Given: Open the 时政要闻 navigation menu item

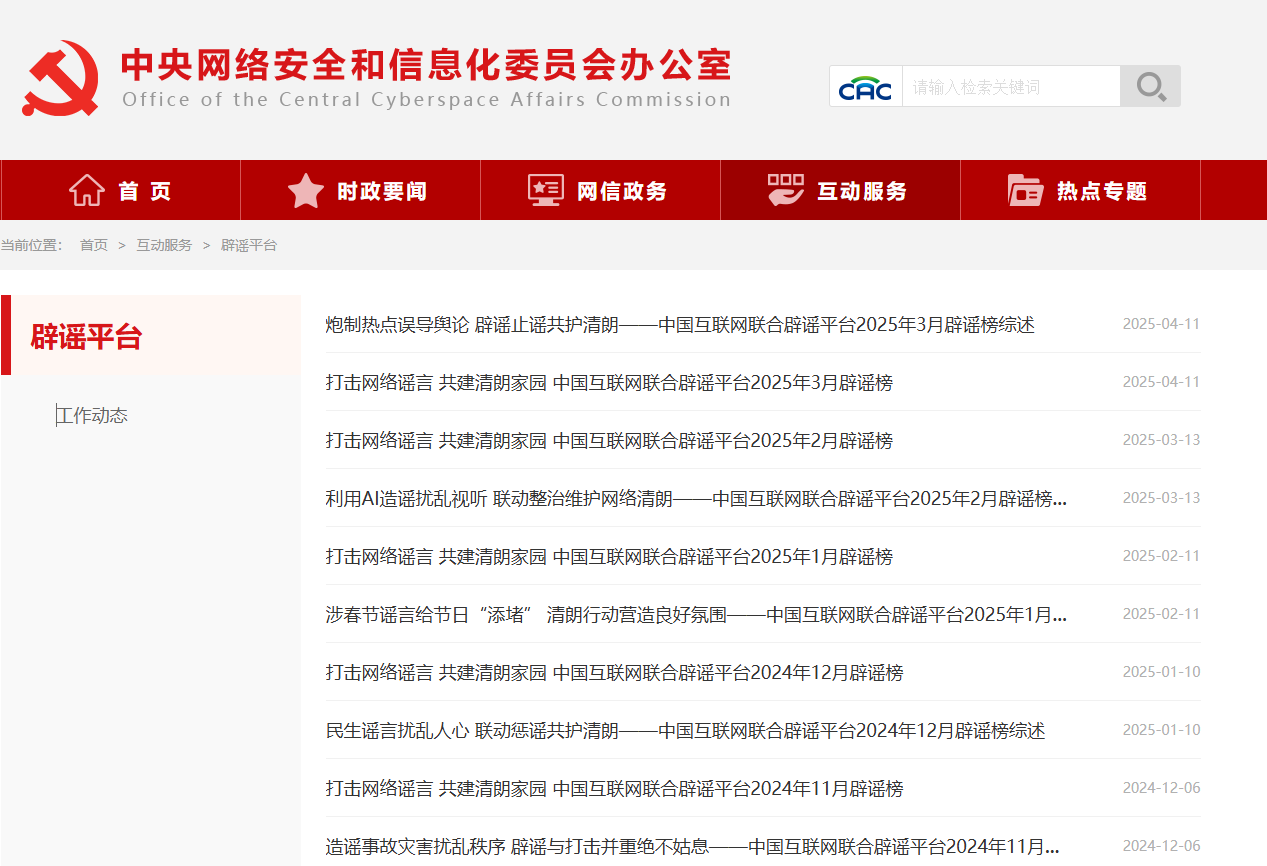Looking at the screenshot, I should tap(381, 191).
